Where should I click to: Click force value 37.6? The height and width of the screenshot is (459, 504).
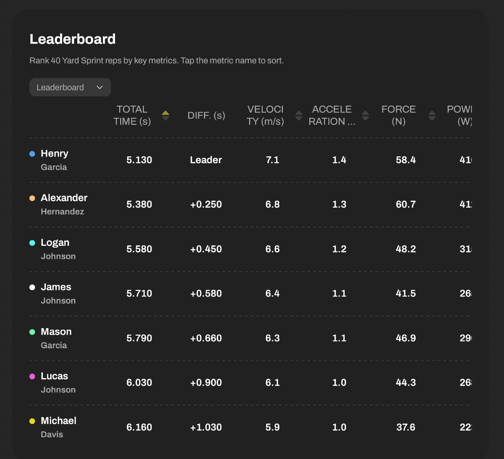tap(406, 427)
